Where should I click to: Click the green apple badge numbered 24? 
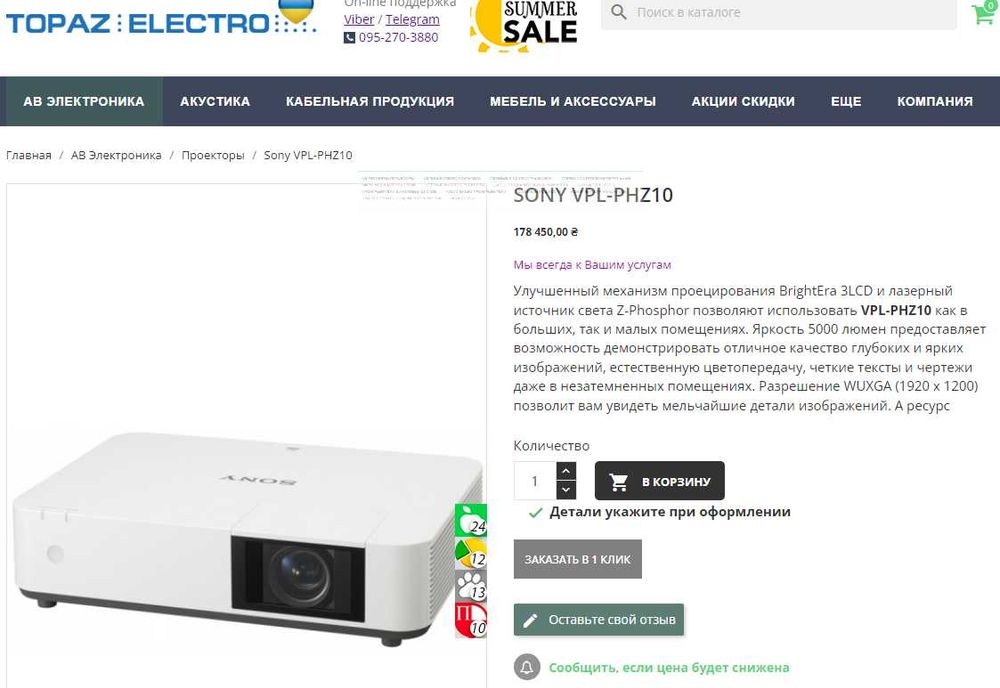tap(471, 520)
